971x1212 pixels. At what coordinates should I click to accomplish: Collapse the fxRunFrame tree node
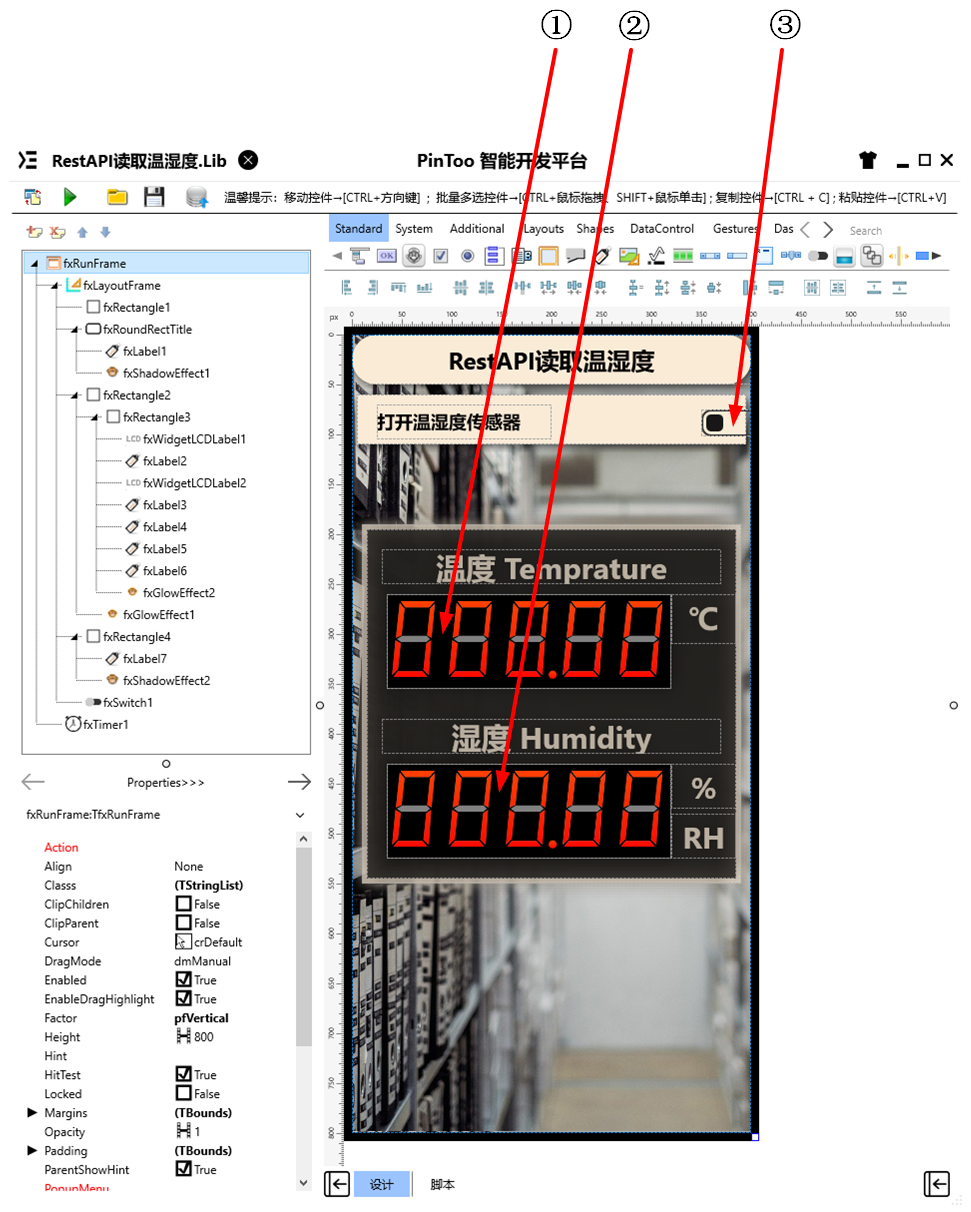pos(35,264)
